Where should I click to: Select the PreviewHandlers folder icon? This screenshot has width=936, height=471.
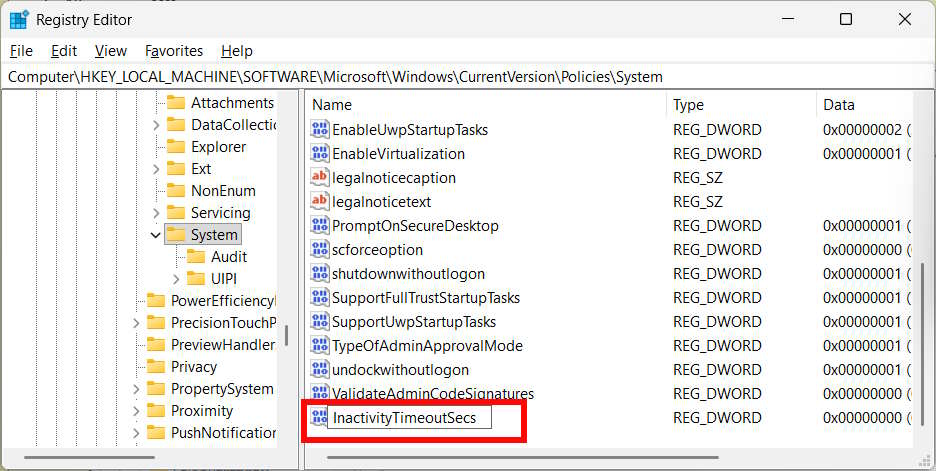(156, 345)
